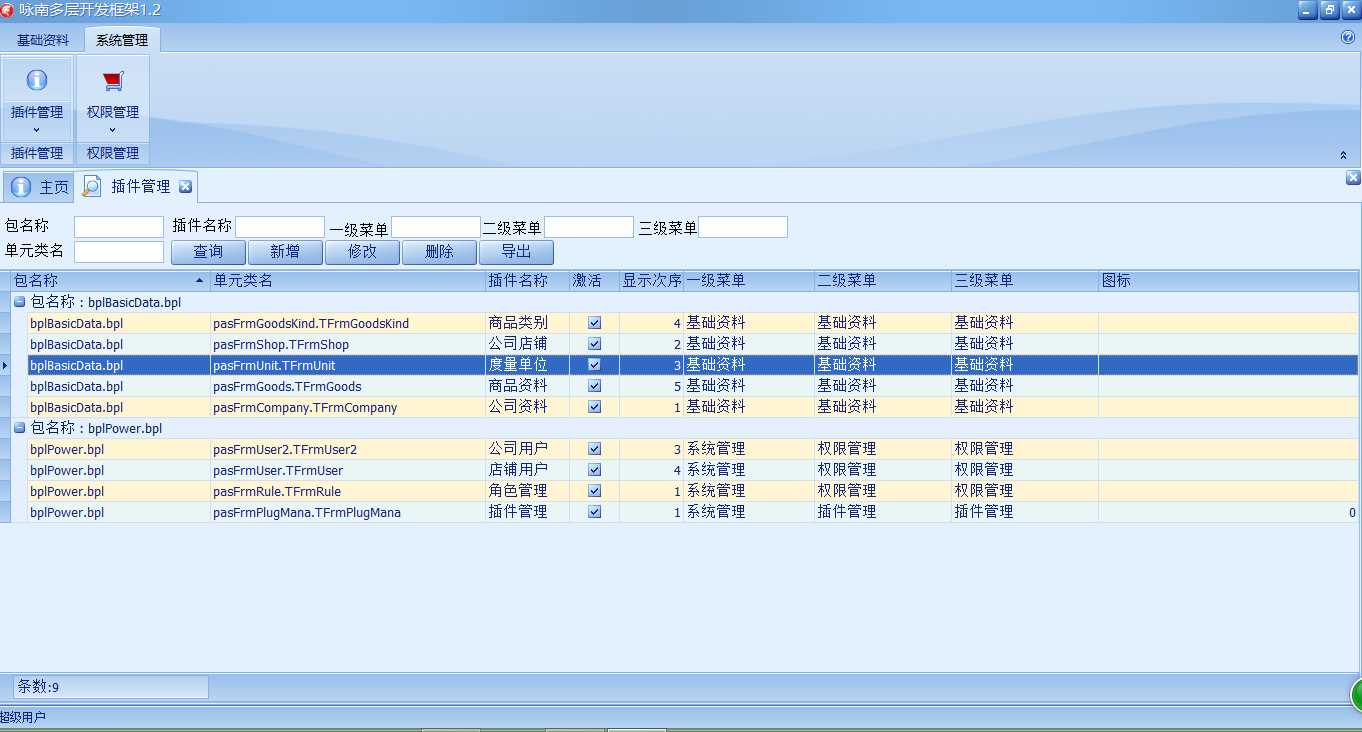Click the 删除 button
Viewport: 1362px width, 732px height.
click(x=439, y=252)
